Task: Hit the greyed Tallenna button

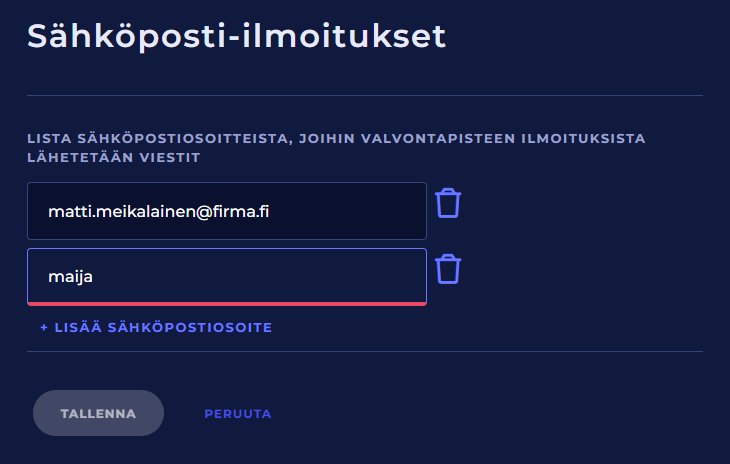Action: (x=98, y=413)
